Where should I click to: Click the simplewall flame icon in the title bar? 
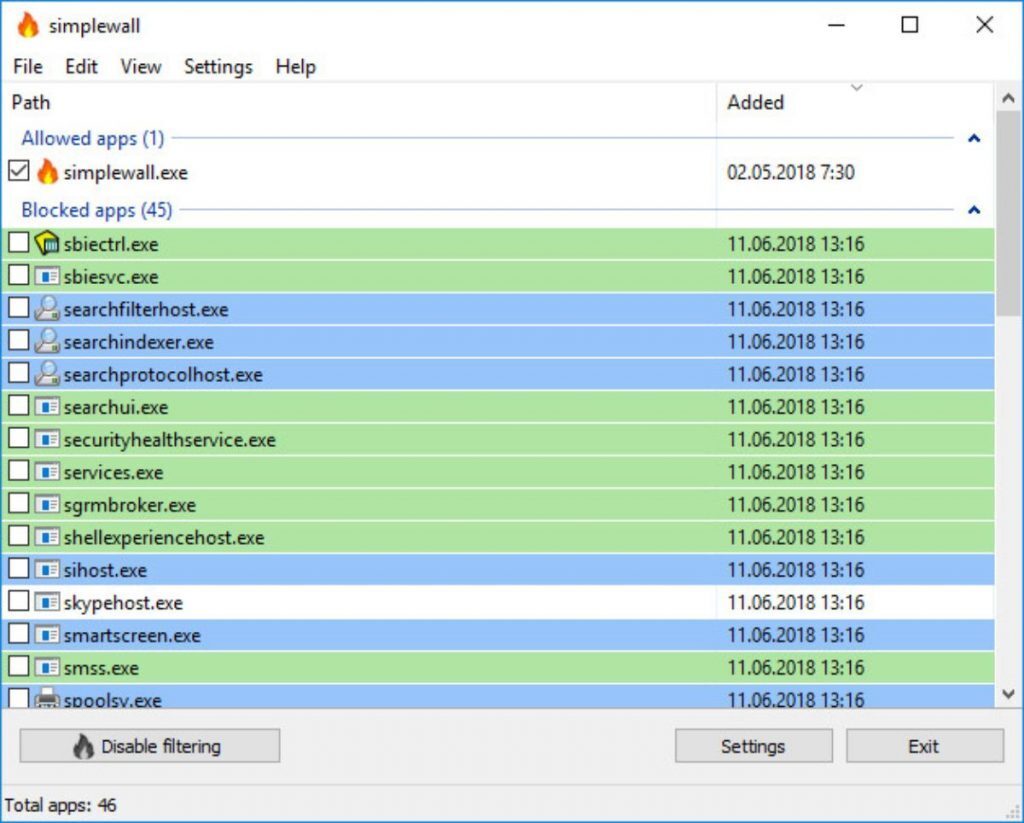coord(26,24)
